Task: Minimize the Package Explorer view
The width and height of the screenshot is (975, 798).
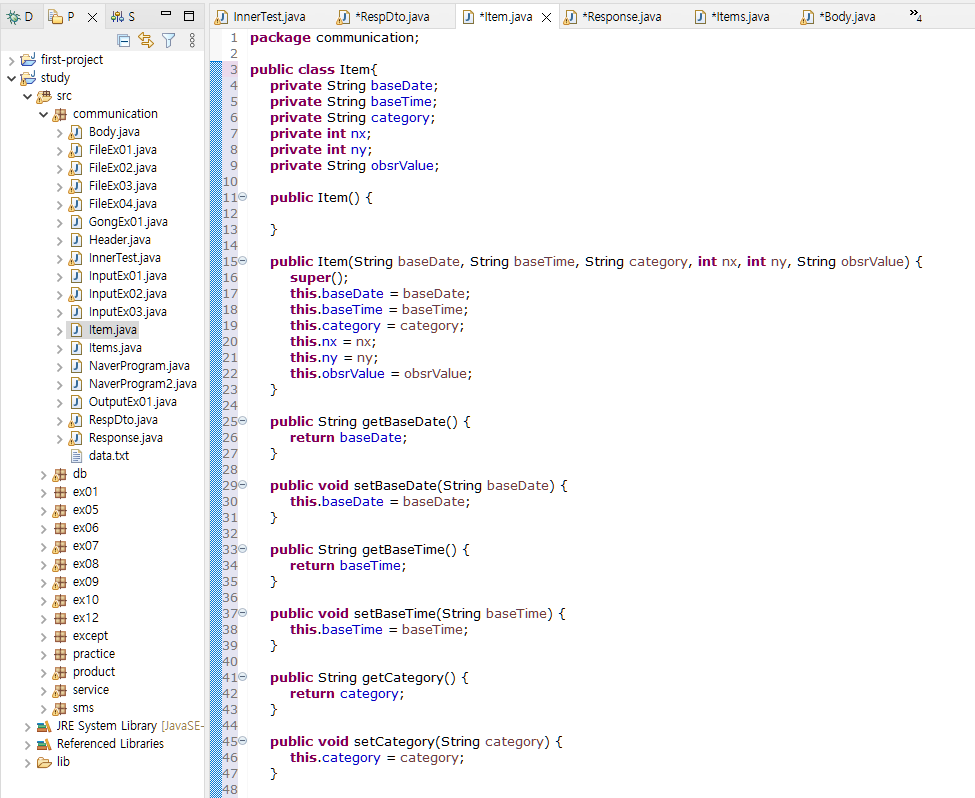Action: 165,14
